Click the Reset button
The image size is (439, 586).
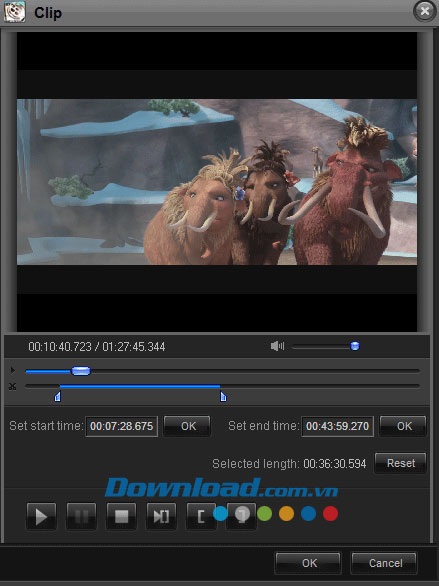click(x=401, y=463)
